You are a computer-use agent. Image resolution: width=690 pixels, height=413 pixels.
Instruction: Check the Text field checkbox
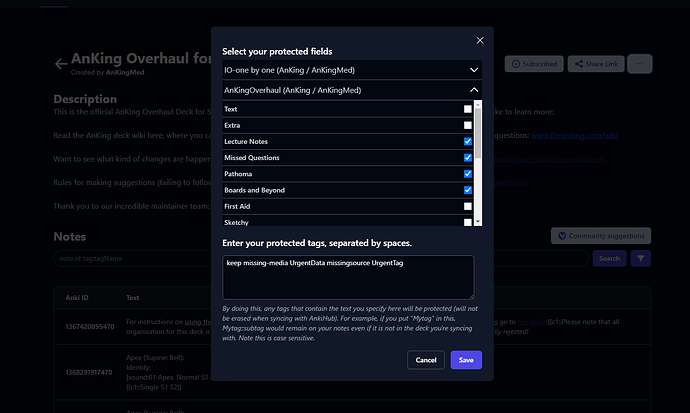467,109
